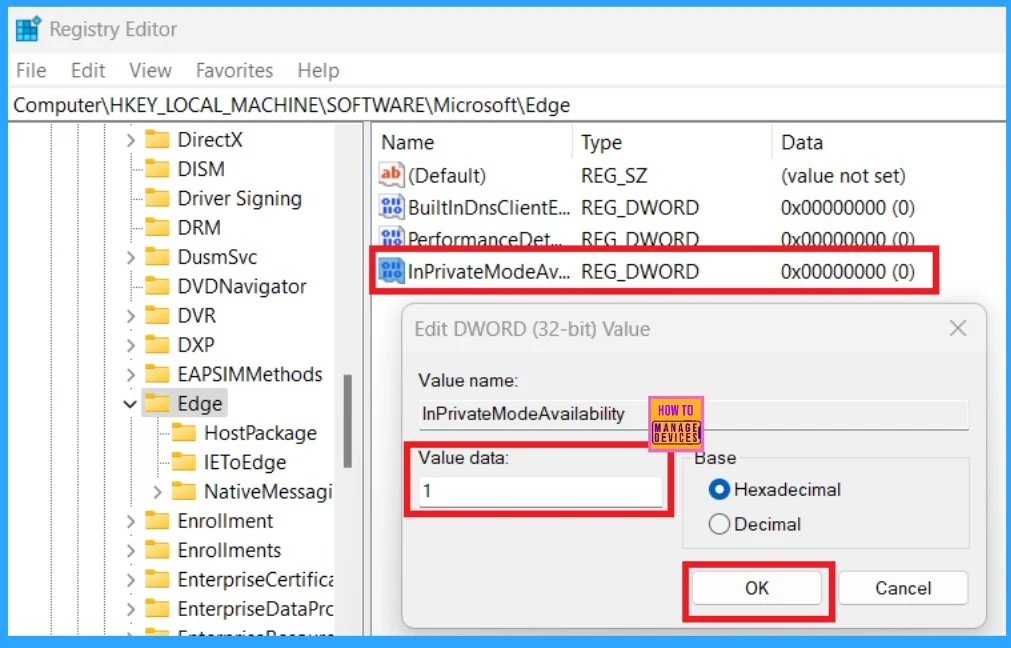Click the REG_SZ type of (Default)
1011x648 pixels.
614,175
